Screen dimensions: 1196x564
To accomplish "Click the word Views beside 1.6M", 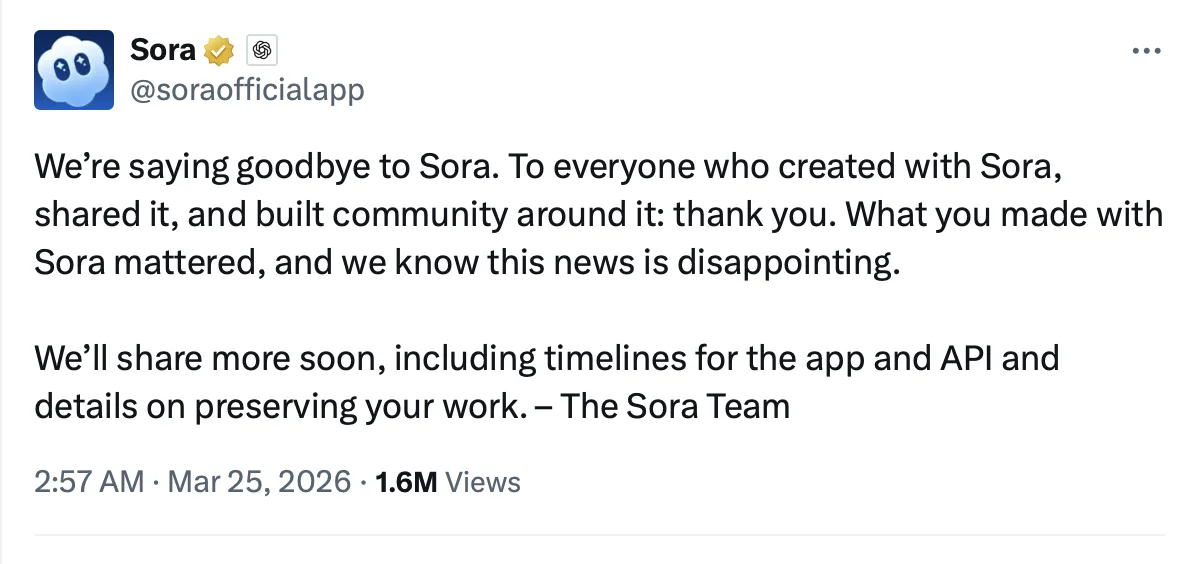I will [483, 483].
